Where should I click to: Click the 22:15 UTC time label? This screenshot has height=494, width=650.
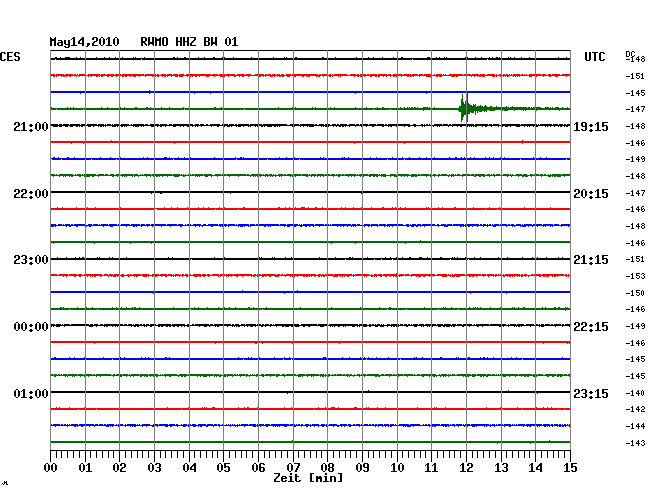pyautogui.click(x=591, y=327)
